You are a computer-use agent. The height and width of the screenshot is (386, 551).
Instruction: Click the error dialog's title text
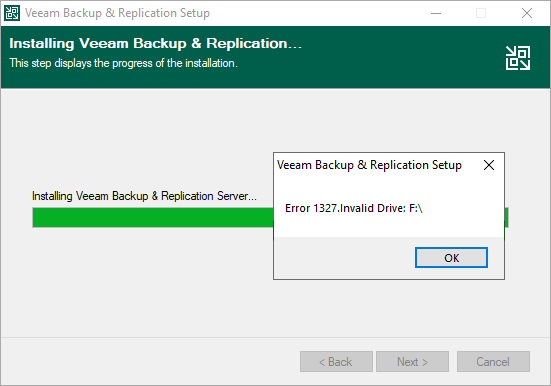click(369, 165)
